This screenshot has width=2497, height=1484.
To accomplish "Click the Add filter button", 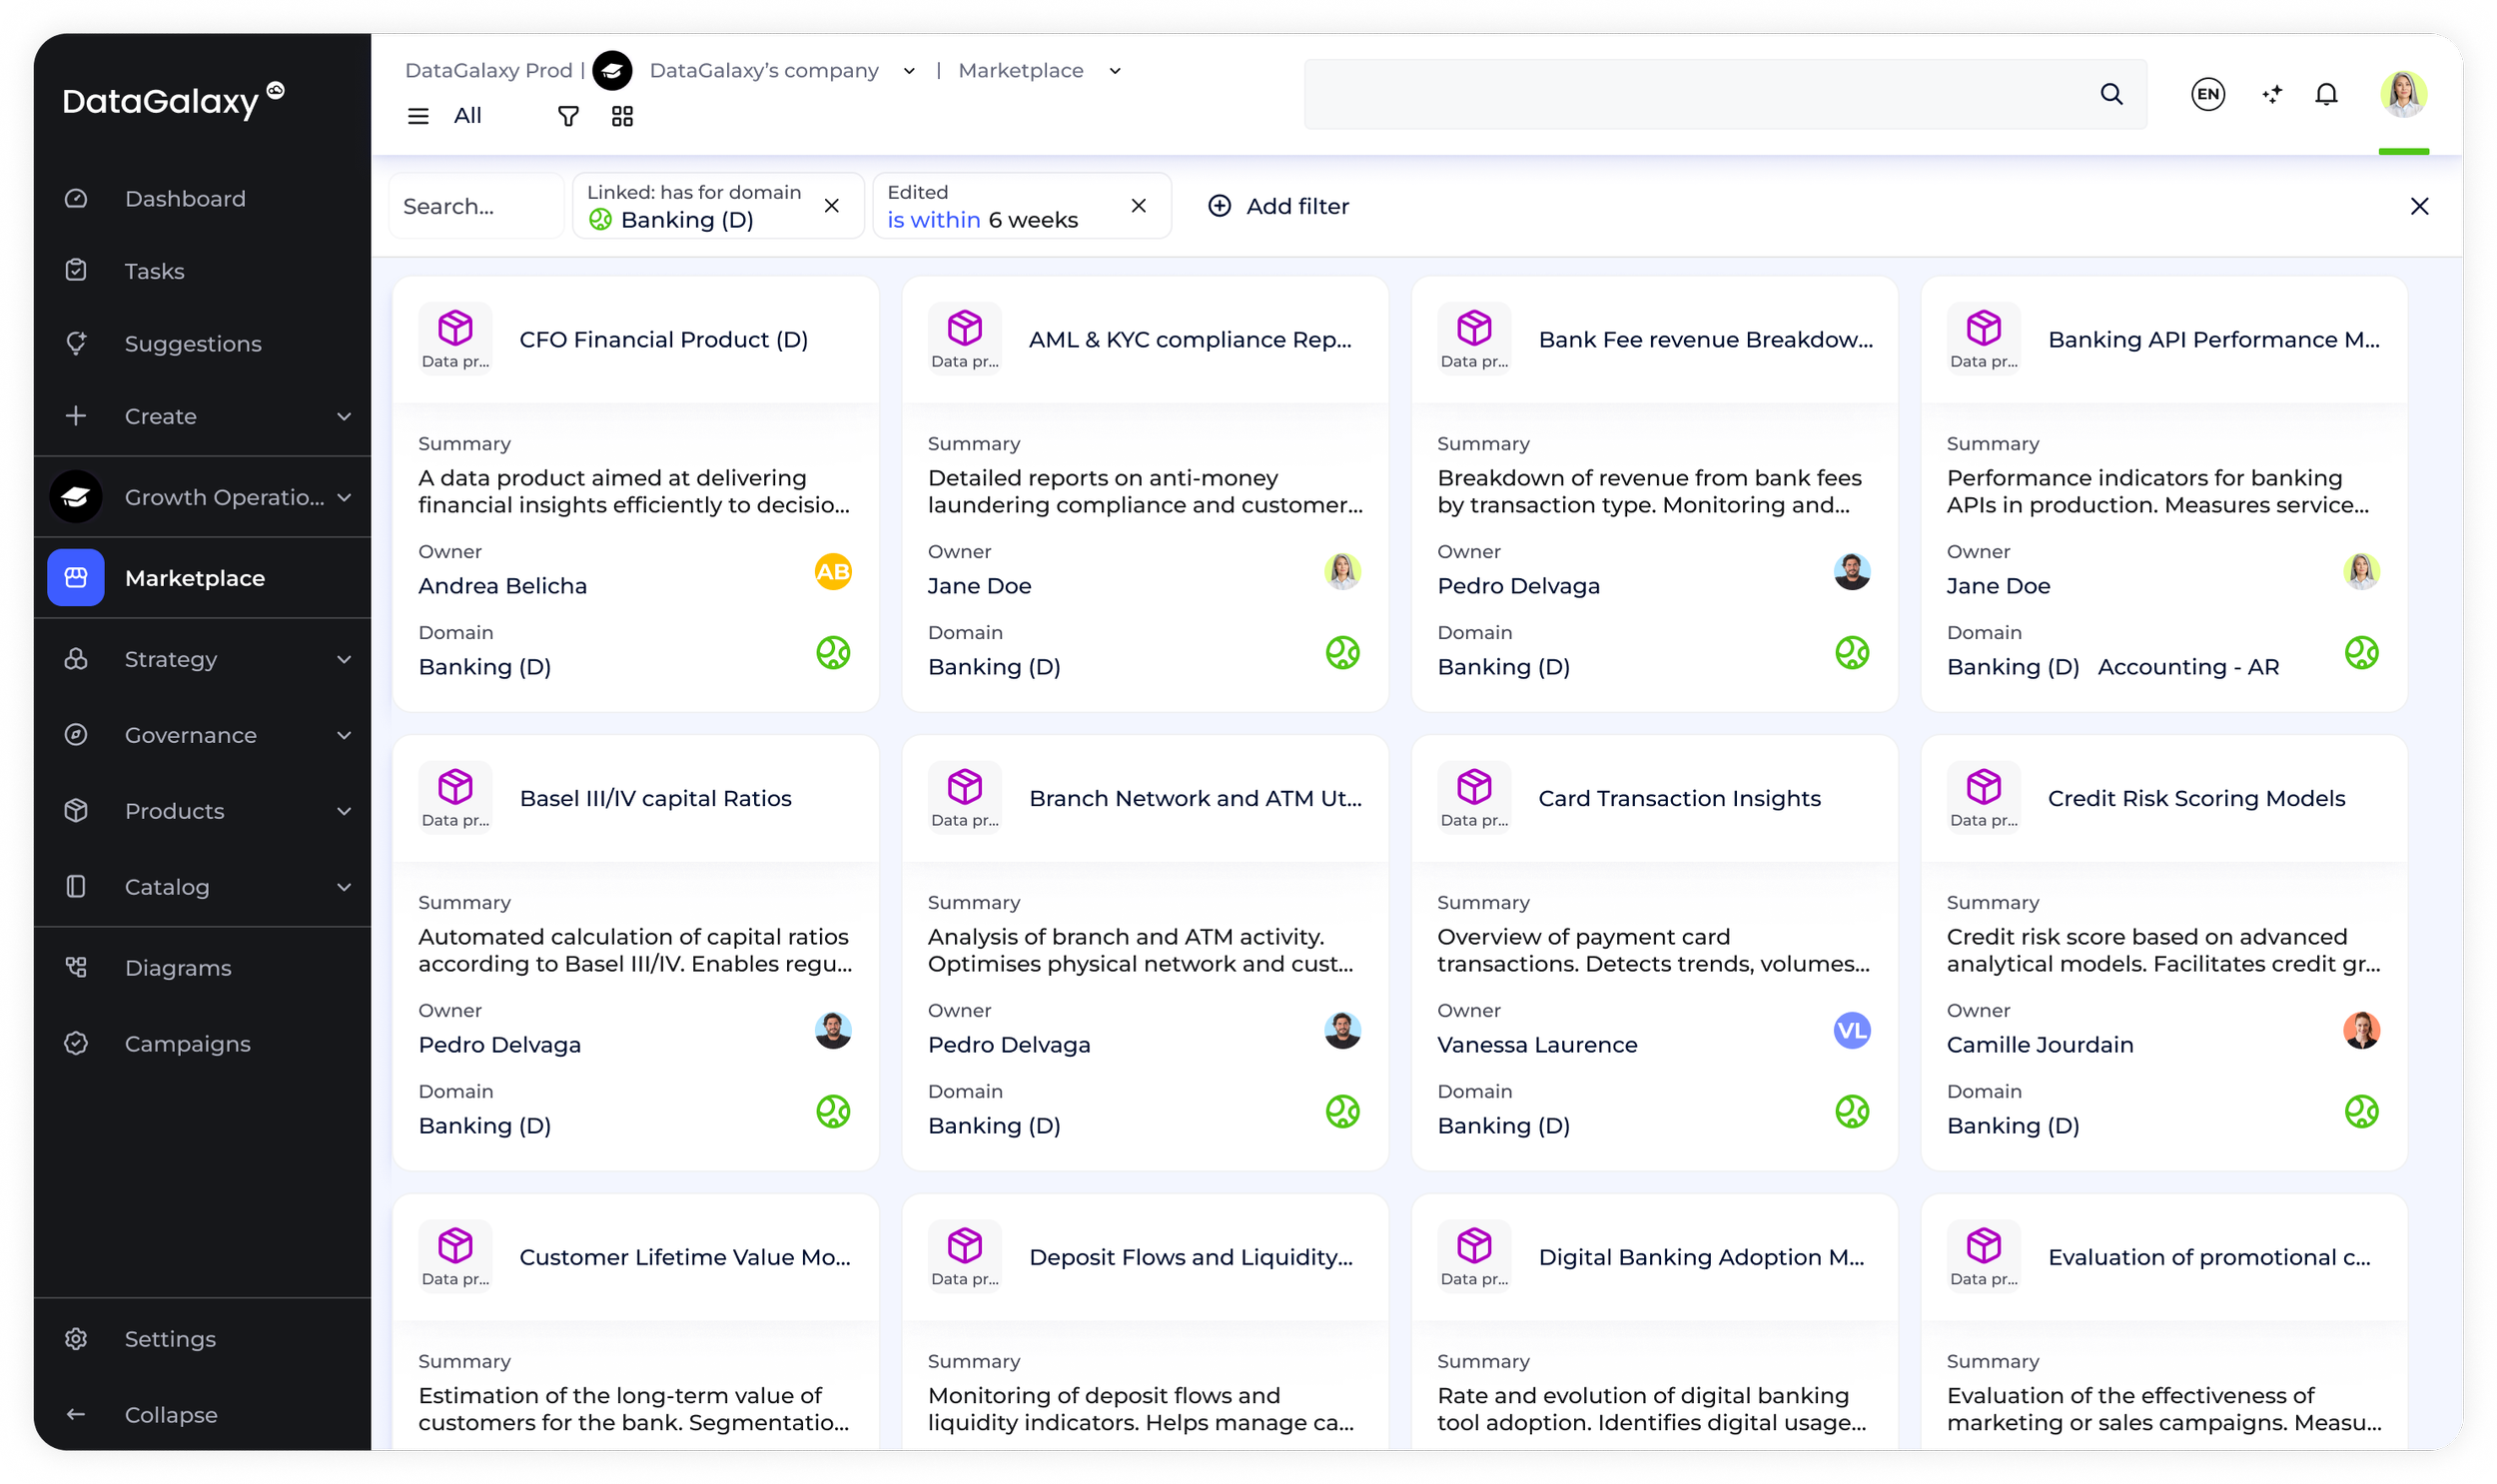I will point(1278,206).
